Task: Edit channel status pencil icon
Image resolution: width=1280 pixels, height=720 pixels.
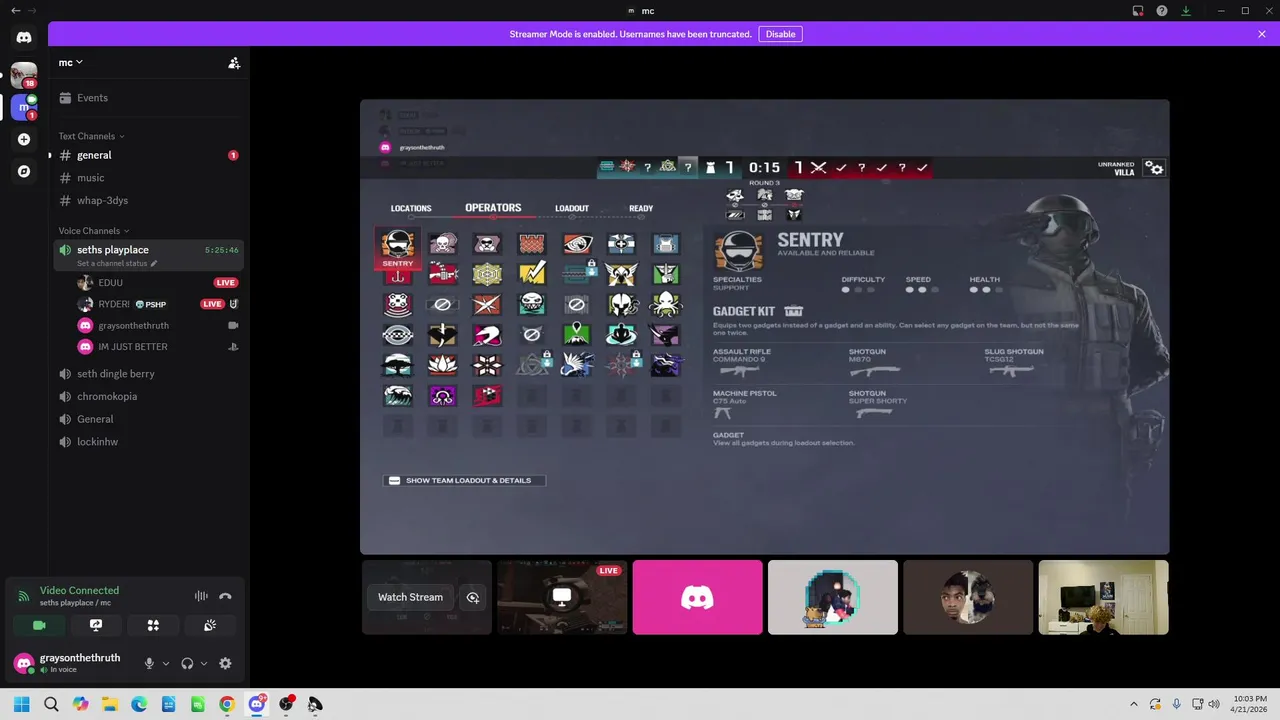Action: (155, 264)
